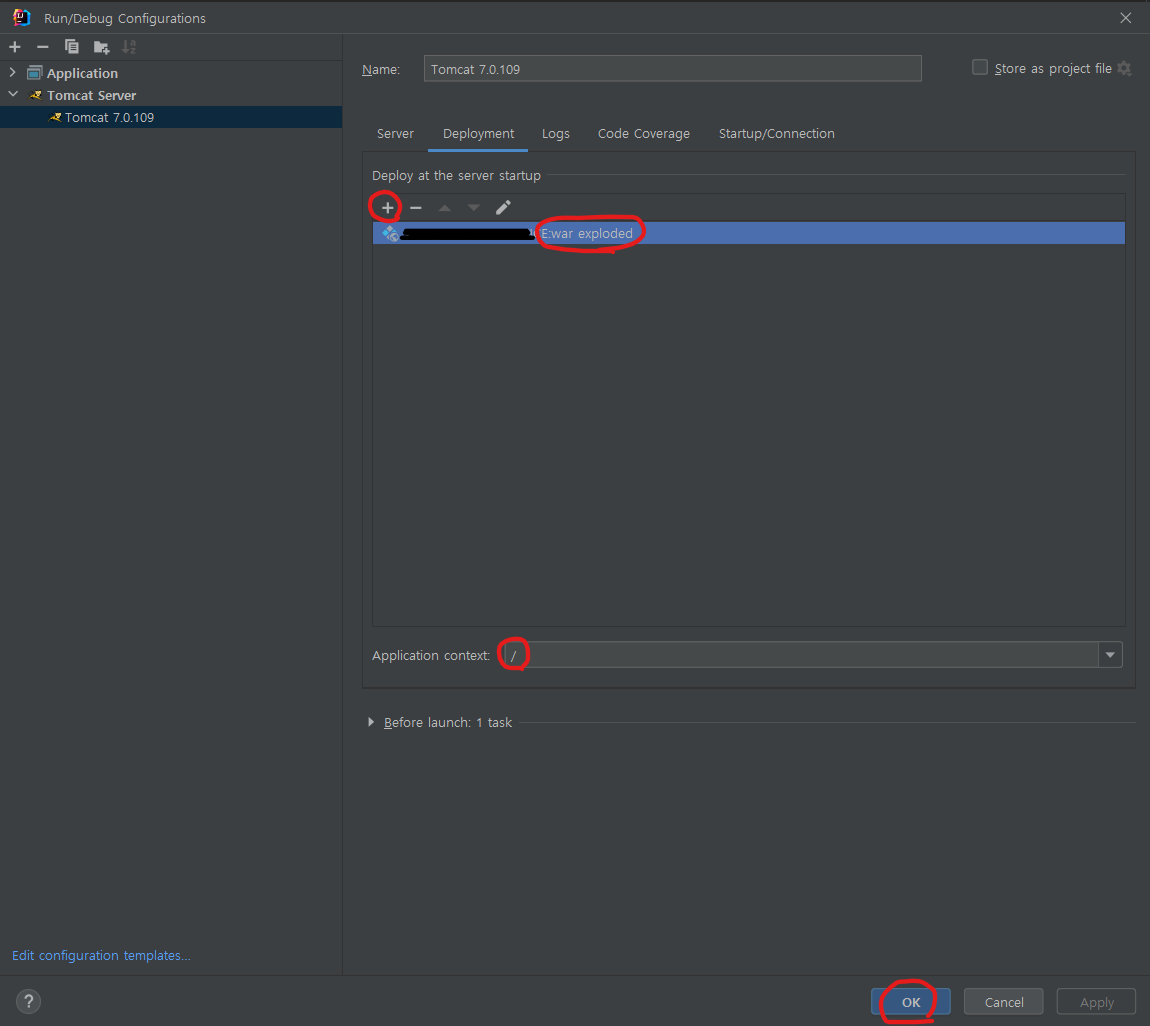Copy the selected configuration
The height and width of the screenshot is (1026, 1150).
pyautogui.click(x=71, y=47)
